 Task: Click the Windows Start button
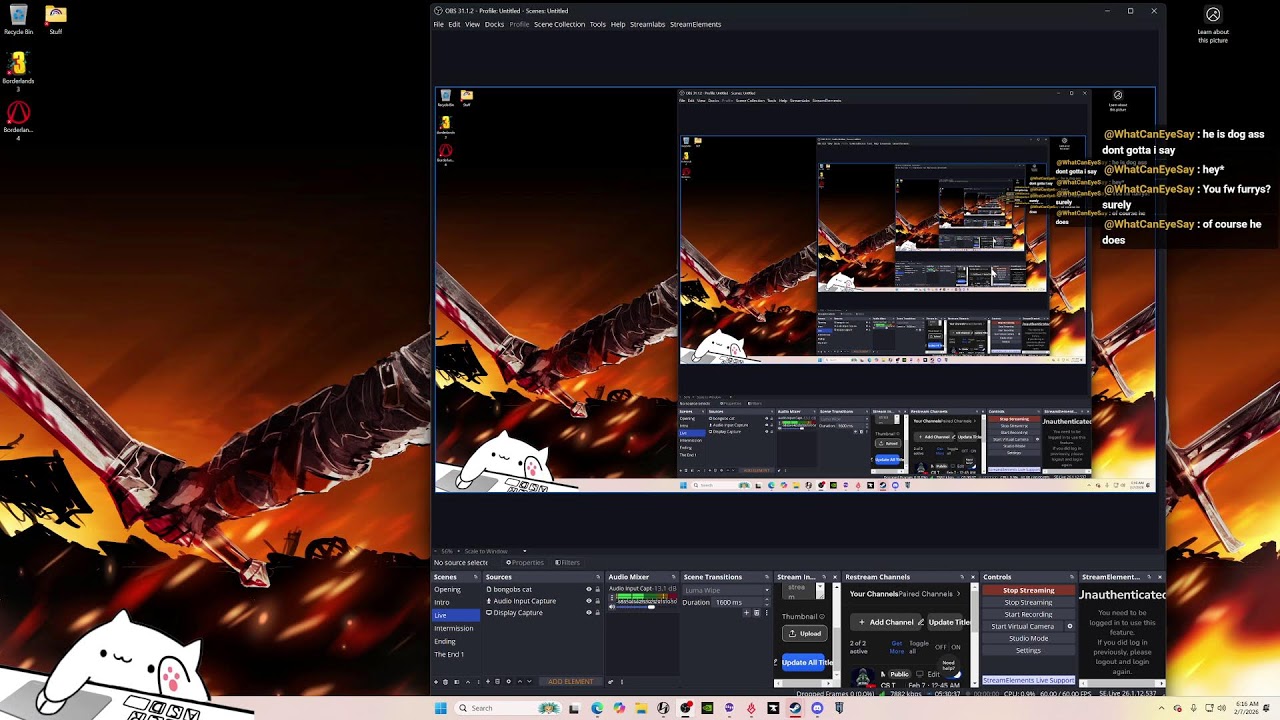[440, 708]
